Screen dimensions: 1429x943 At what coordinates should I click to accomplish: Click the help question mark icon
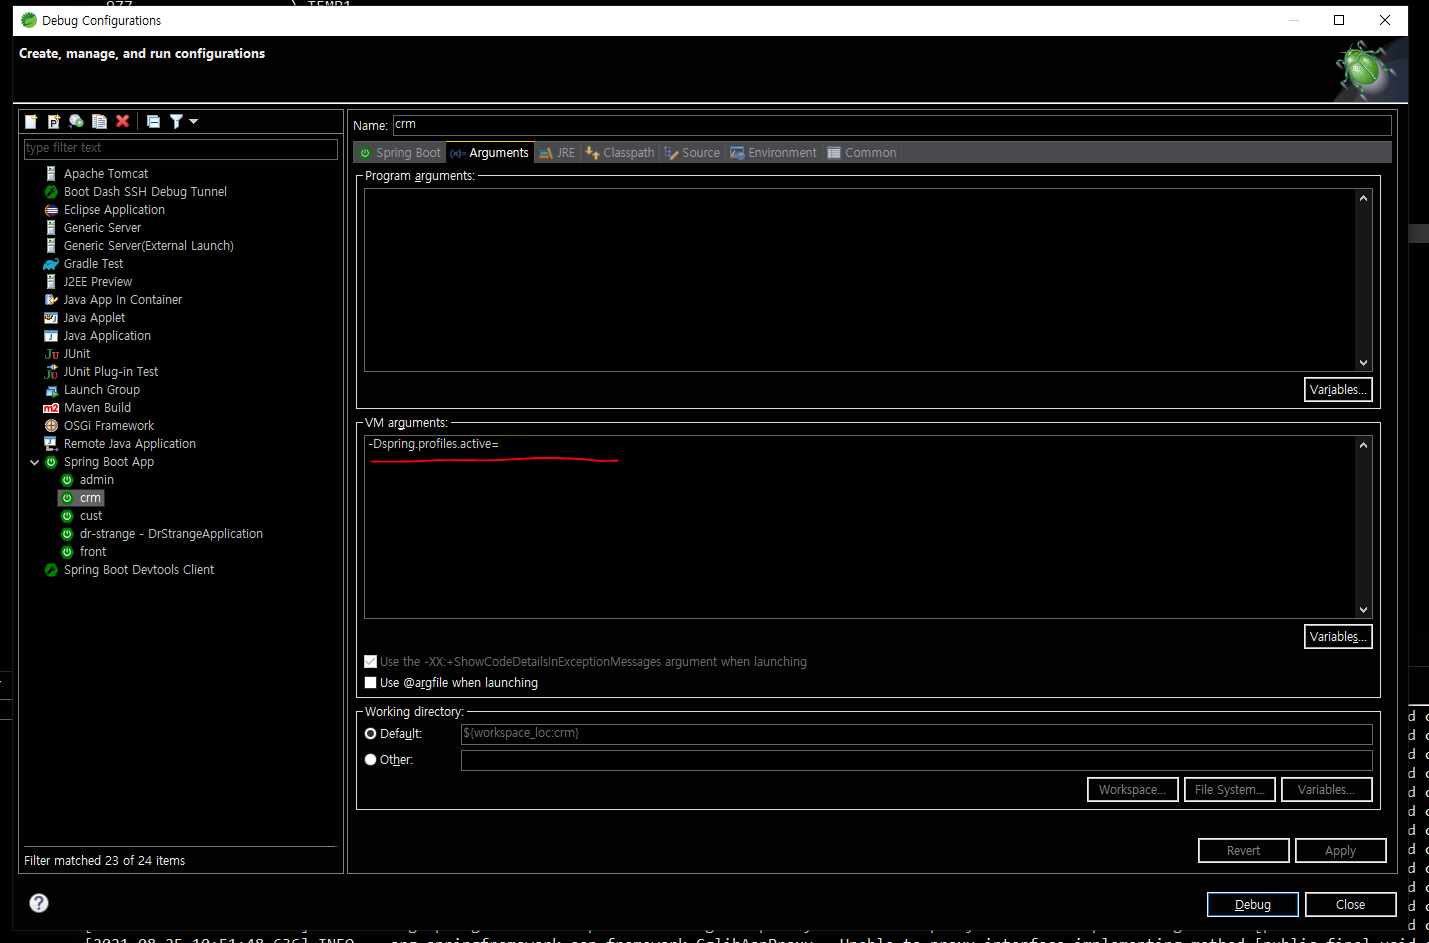39,903
